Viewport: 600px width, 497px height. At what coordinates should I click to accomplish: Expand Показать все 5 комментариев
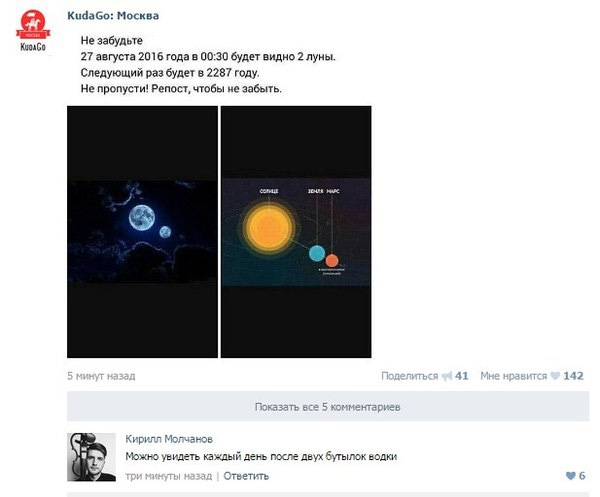click(x=328, y=406)
